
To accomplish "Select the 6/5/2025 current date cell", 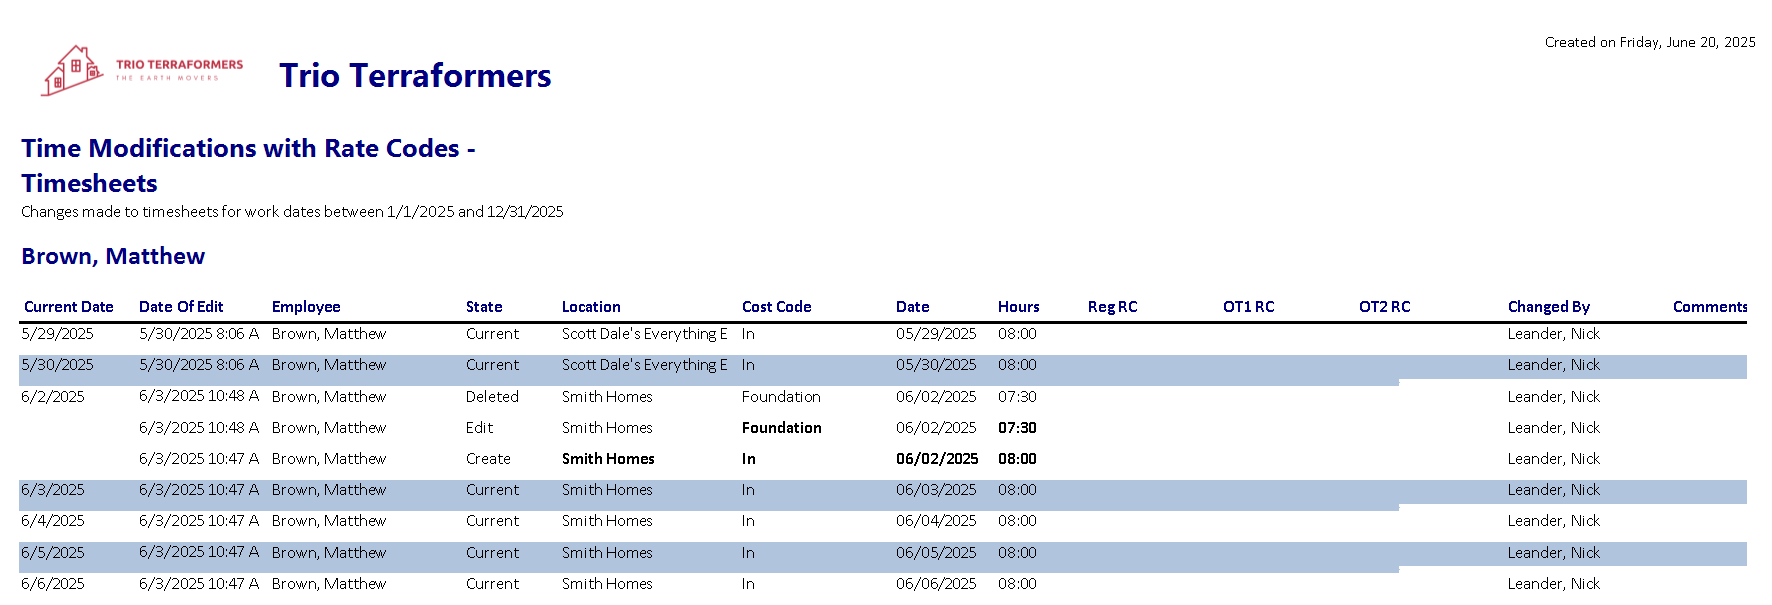I will coord(53,553).
